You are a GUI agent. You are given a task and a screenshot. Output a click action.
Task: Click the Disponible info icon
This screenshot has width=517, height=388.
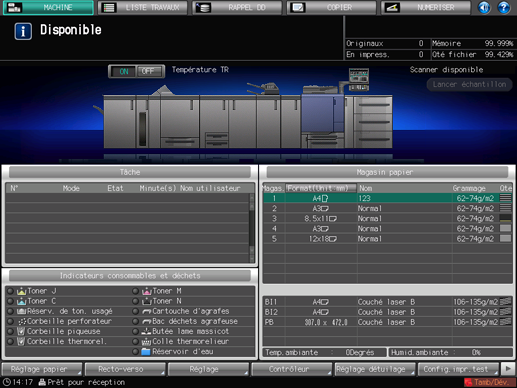[x=23, y=31]
